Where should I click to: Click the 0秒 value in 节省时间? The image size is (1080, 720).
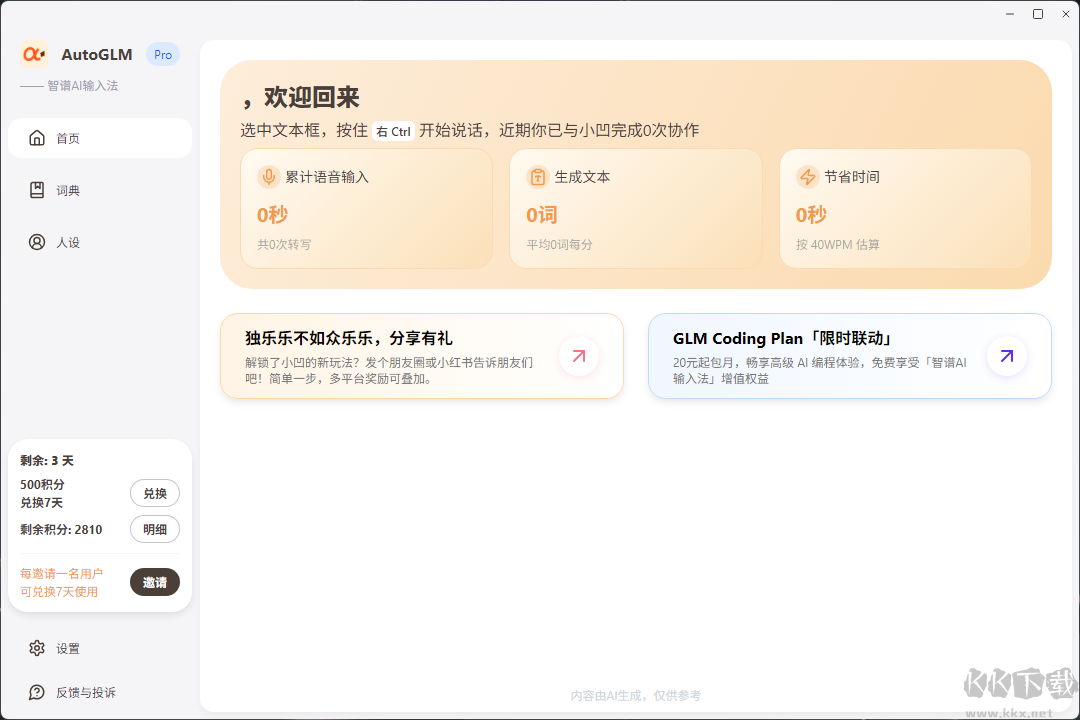[x=811, y=215]
